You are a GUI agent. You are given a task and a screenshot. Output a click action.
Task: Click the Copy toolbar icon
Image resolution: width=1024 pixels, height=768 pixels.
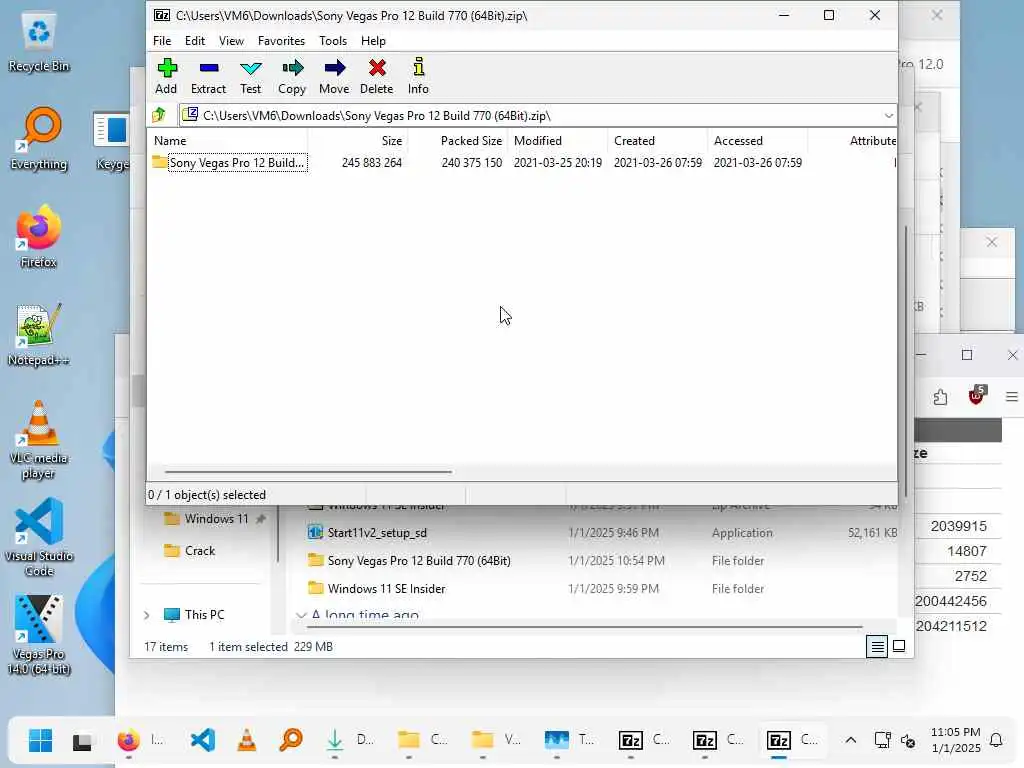coord(292,76)
